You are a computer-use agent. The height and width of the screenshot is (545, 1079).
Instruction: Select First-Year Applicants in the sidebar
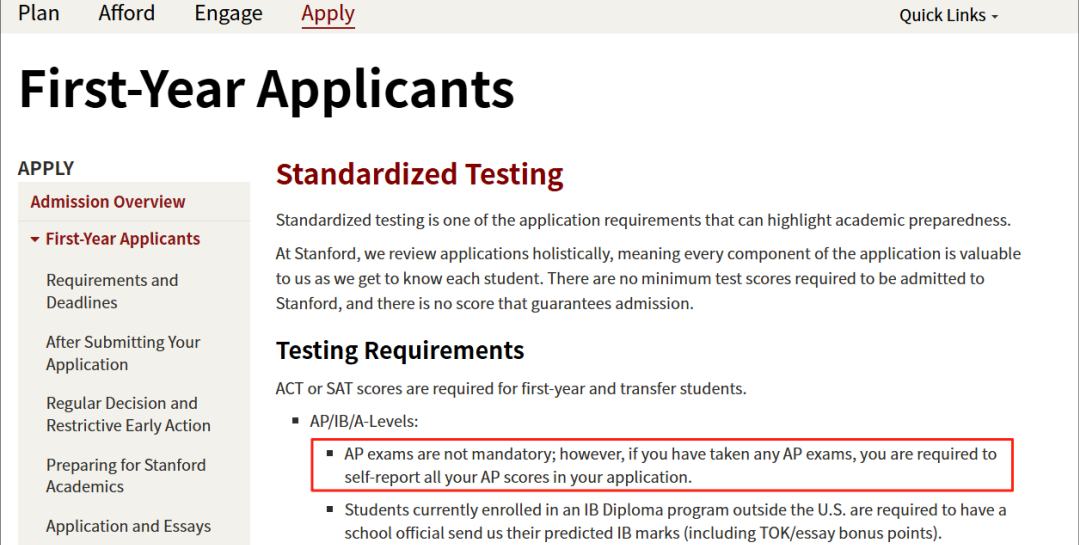pos(123,239)
